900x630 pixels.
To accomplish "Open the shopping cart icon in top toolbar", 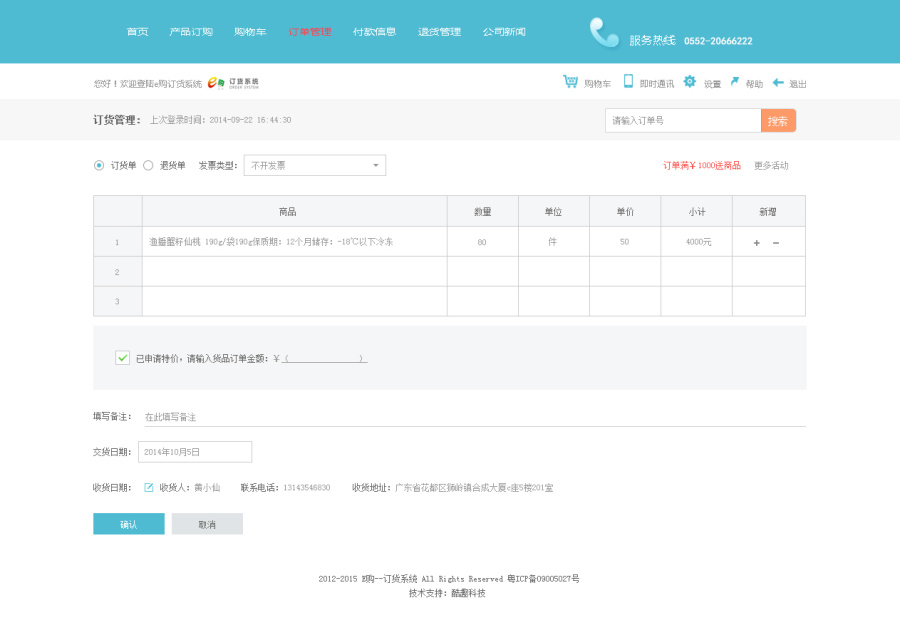I will [571, 82].
